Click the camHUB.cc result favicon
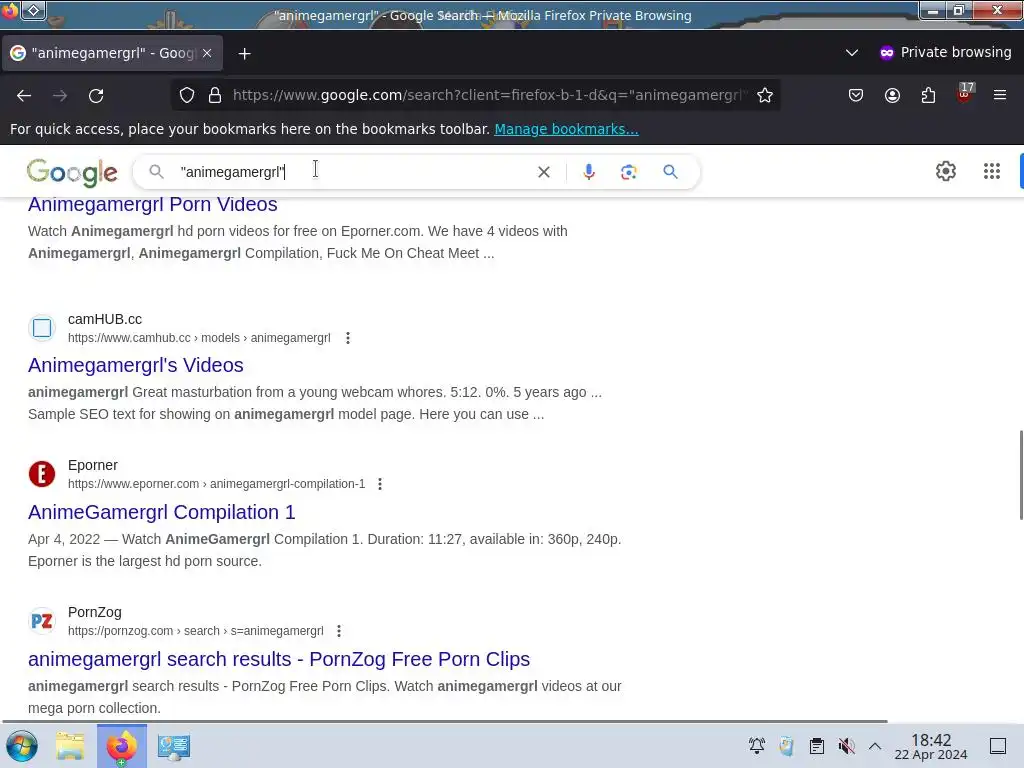The image size is (1024, 768). point(42,328)
